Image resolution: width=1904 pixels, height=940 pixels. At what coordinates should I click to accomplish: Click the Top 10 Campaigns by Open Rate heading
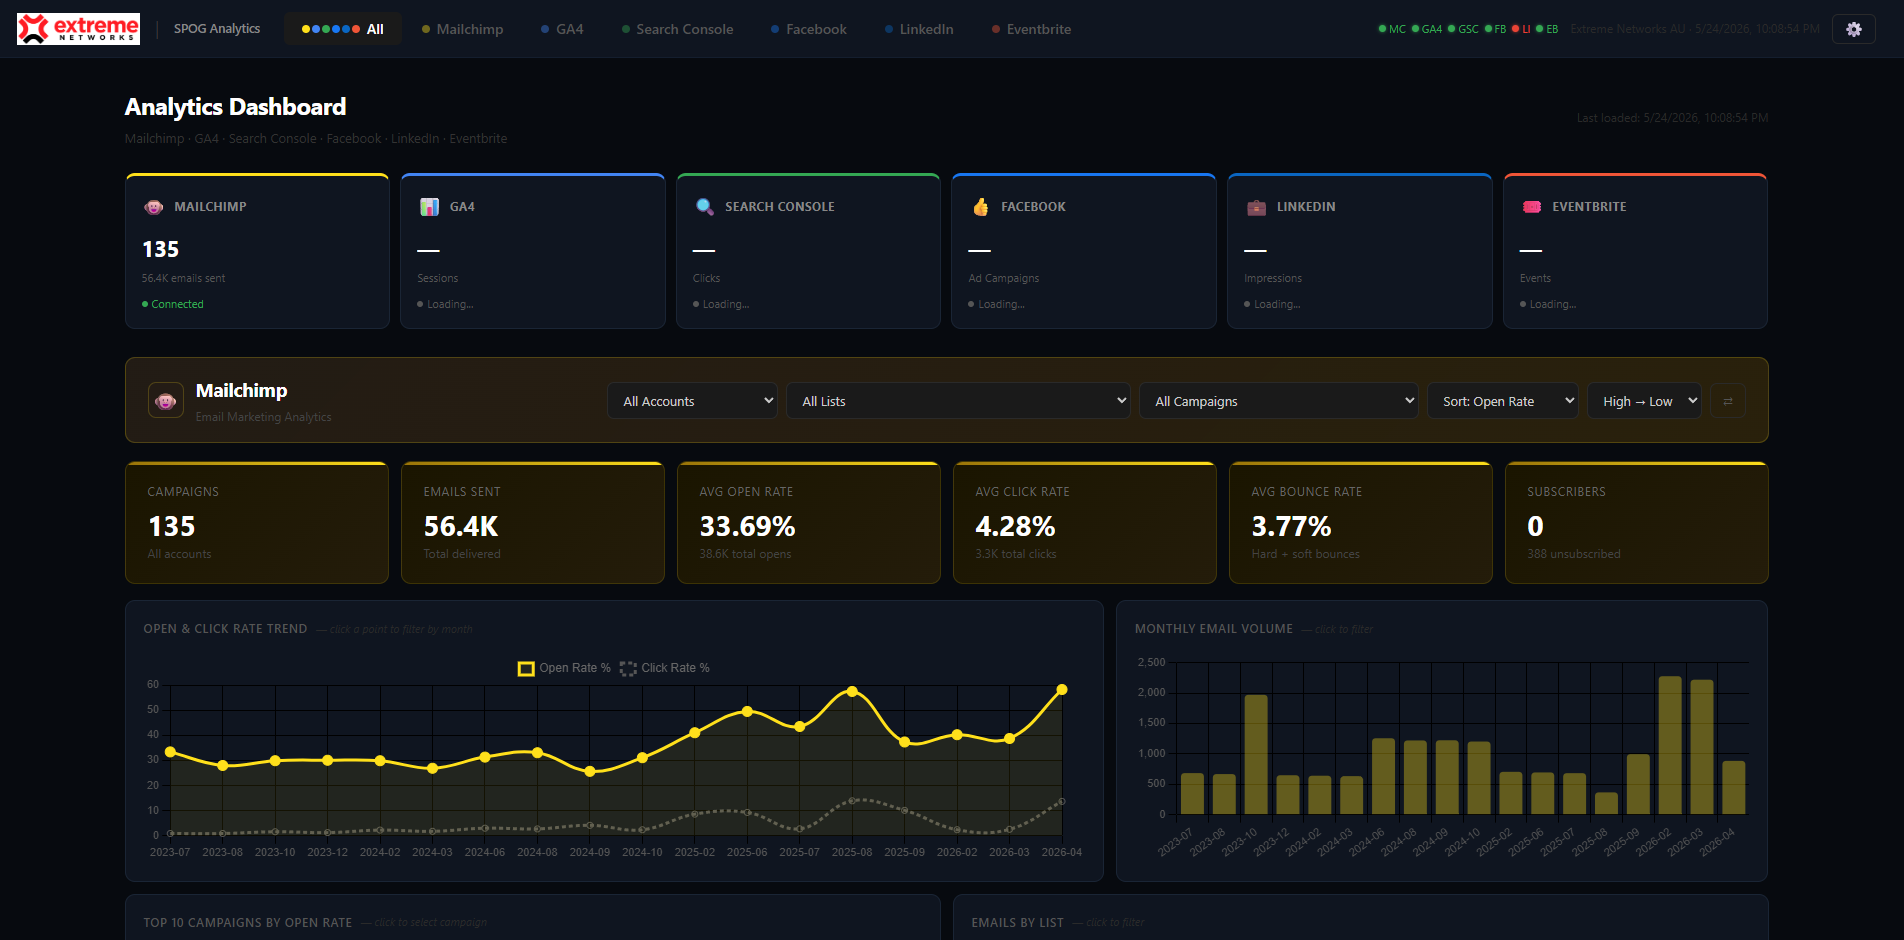coord(248,923)
